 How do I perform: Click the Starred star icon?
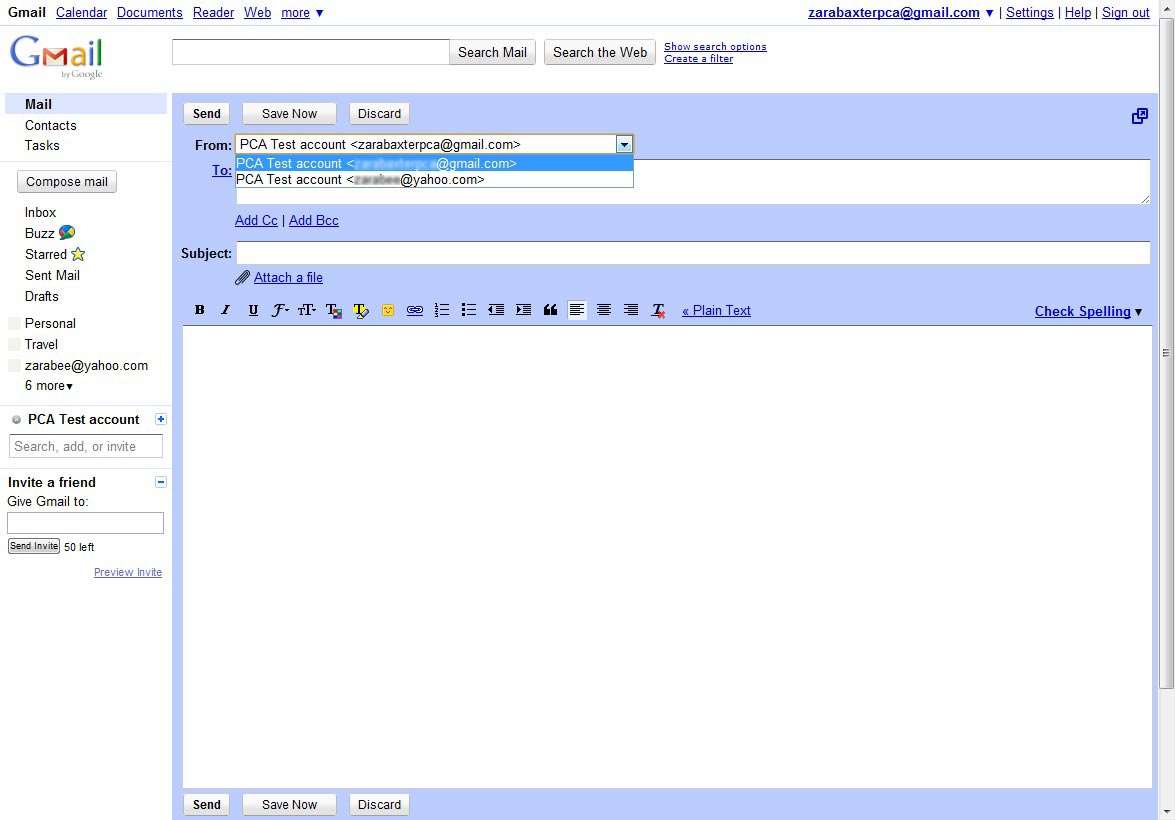coord(78,254)
